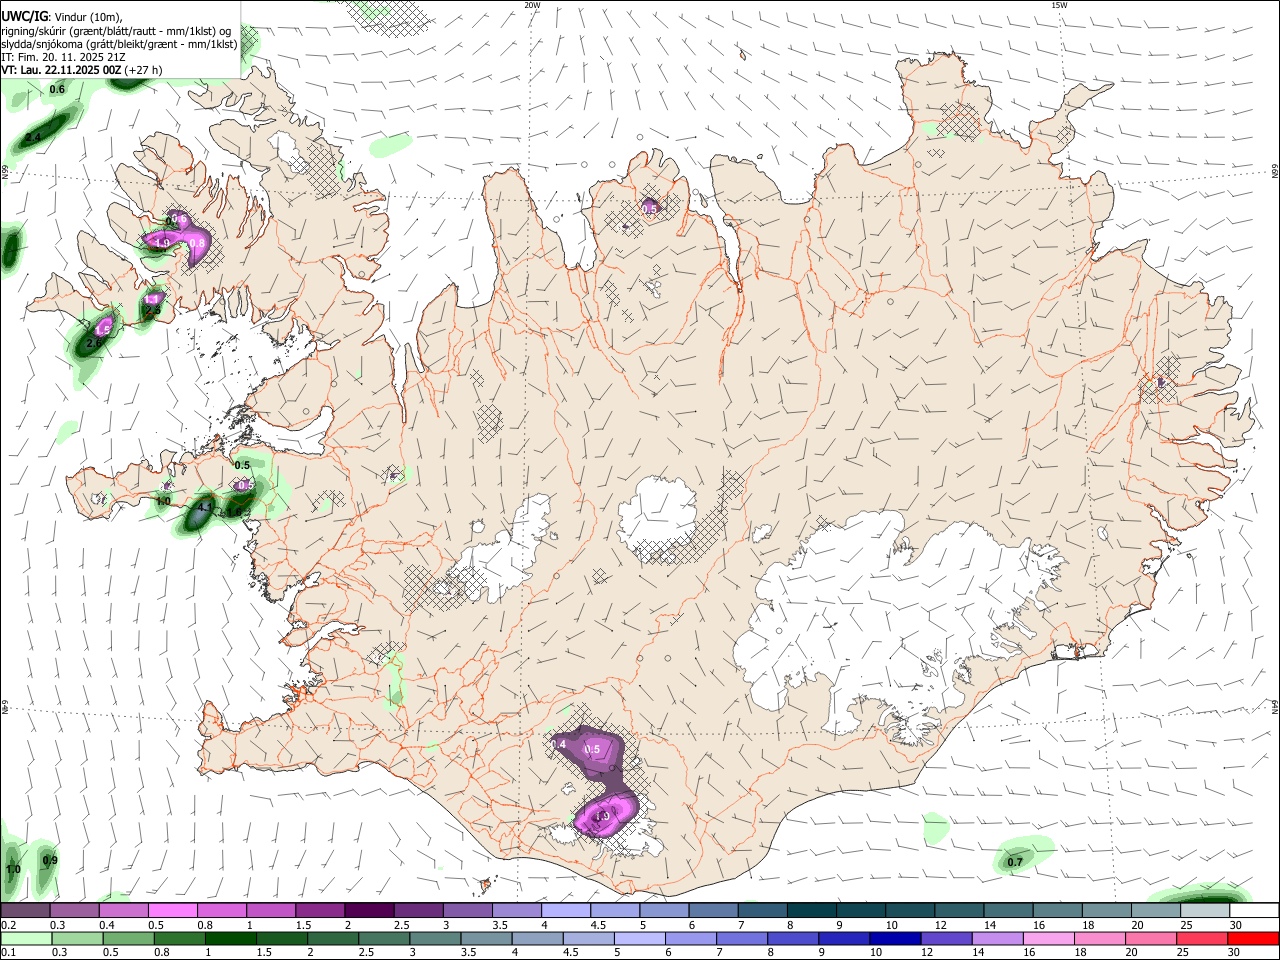
Task: Click the 2.6 rainfall value on the map
Action: tap(94, 343)
